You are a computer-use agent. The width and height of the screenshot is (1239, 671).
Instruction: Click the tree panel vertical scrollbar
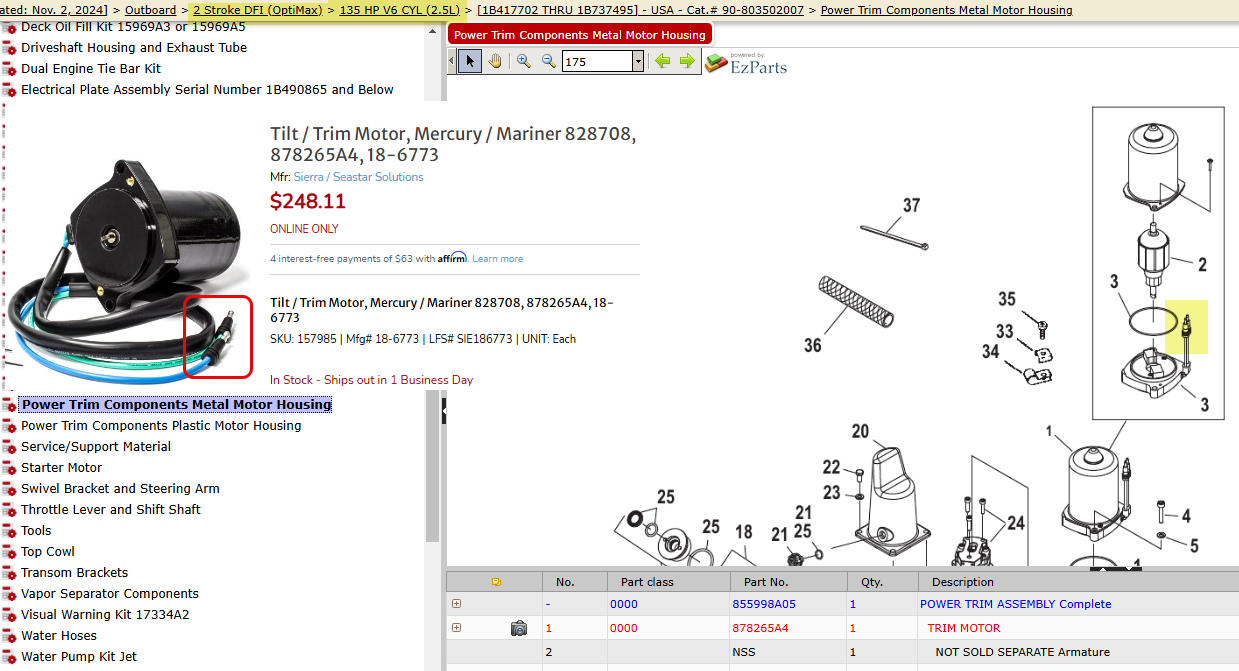coord(432,465)
